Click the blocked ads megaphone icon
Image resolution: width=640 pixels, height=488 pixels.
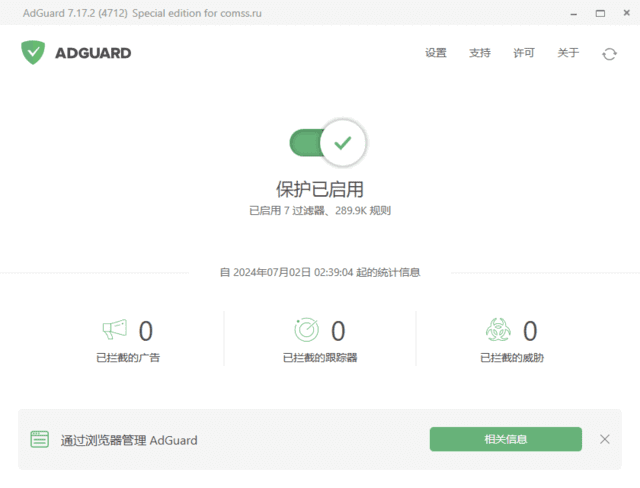[115, 329]
